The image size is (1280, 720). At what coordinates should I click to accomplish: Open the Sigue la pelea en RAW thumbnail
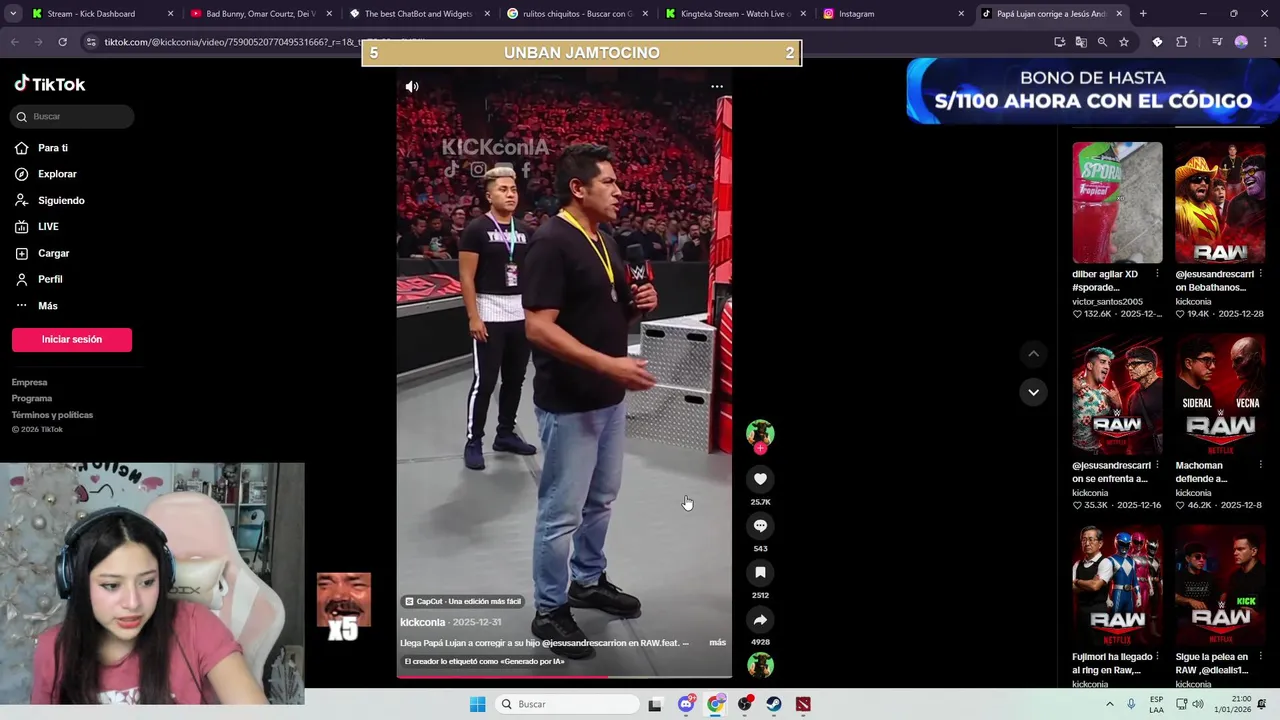[x=1220, y=587]
